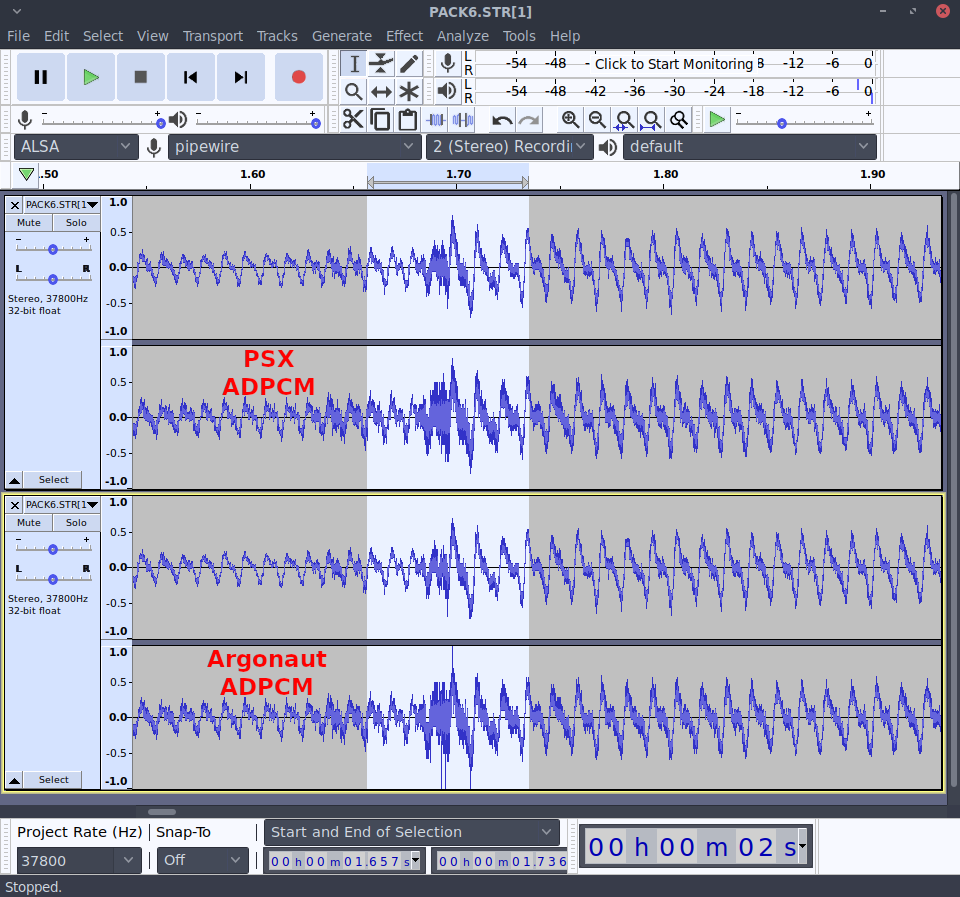Click the Fit Project in Window icon
Image resolution: width=960 pixels, height=897 pixels.
651,118
